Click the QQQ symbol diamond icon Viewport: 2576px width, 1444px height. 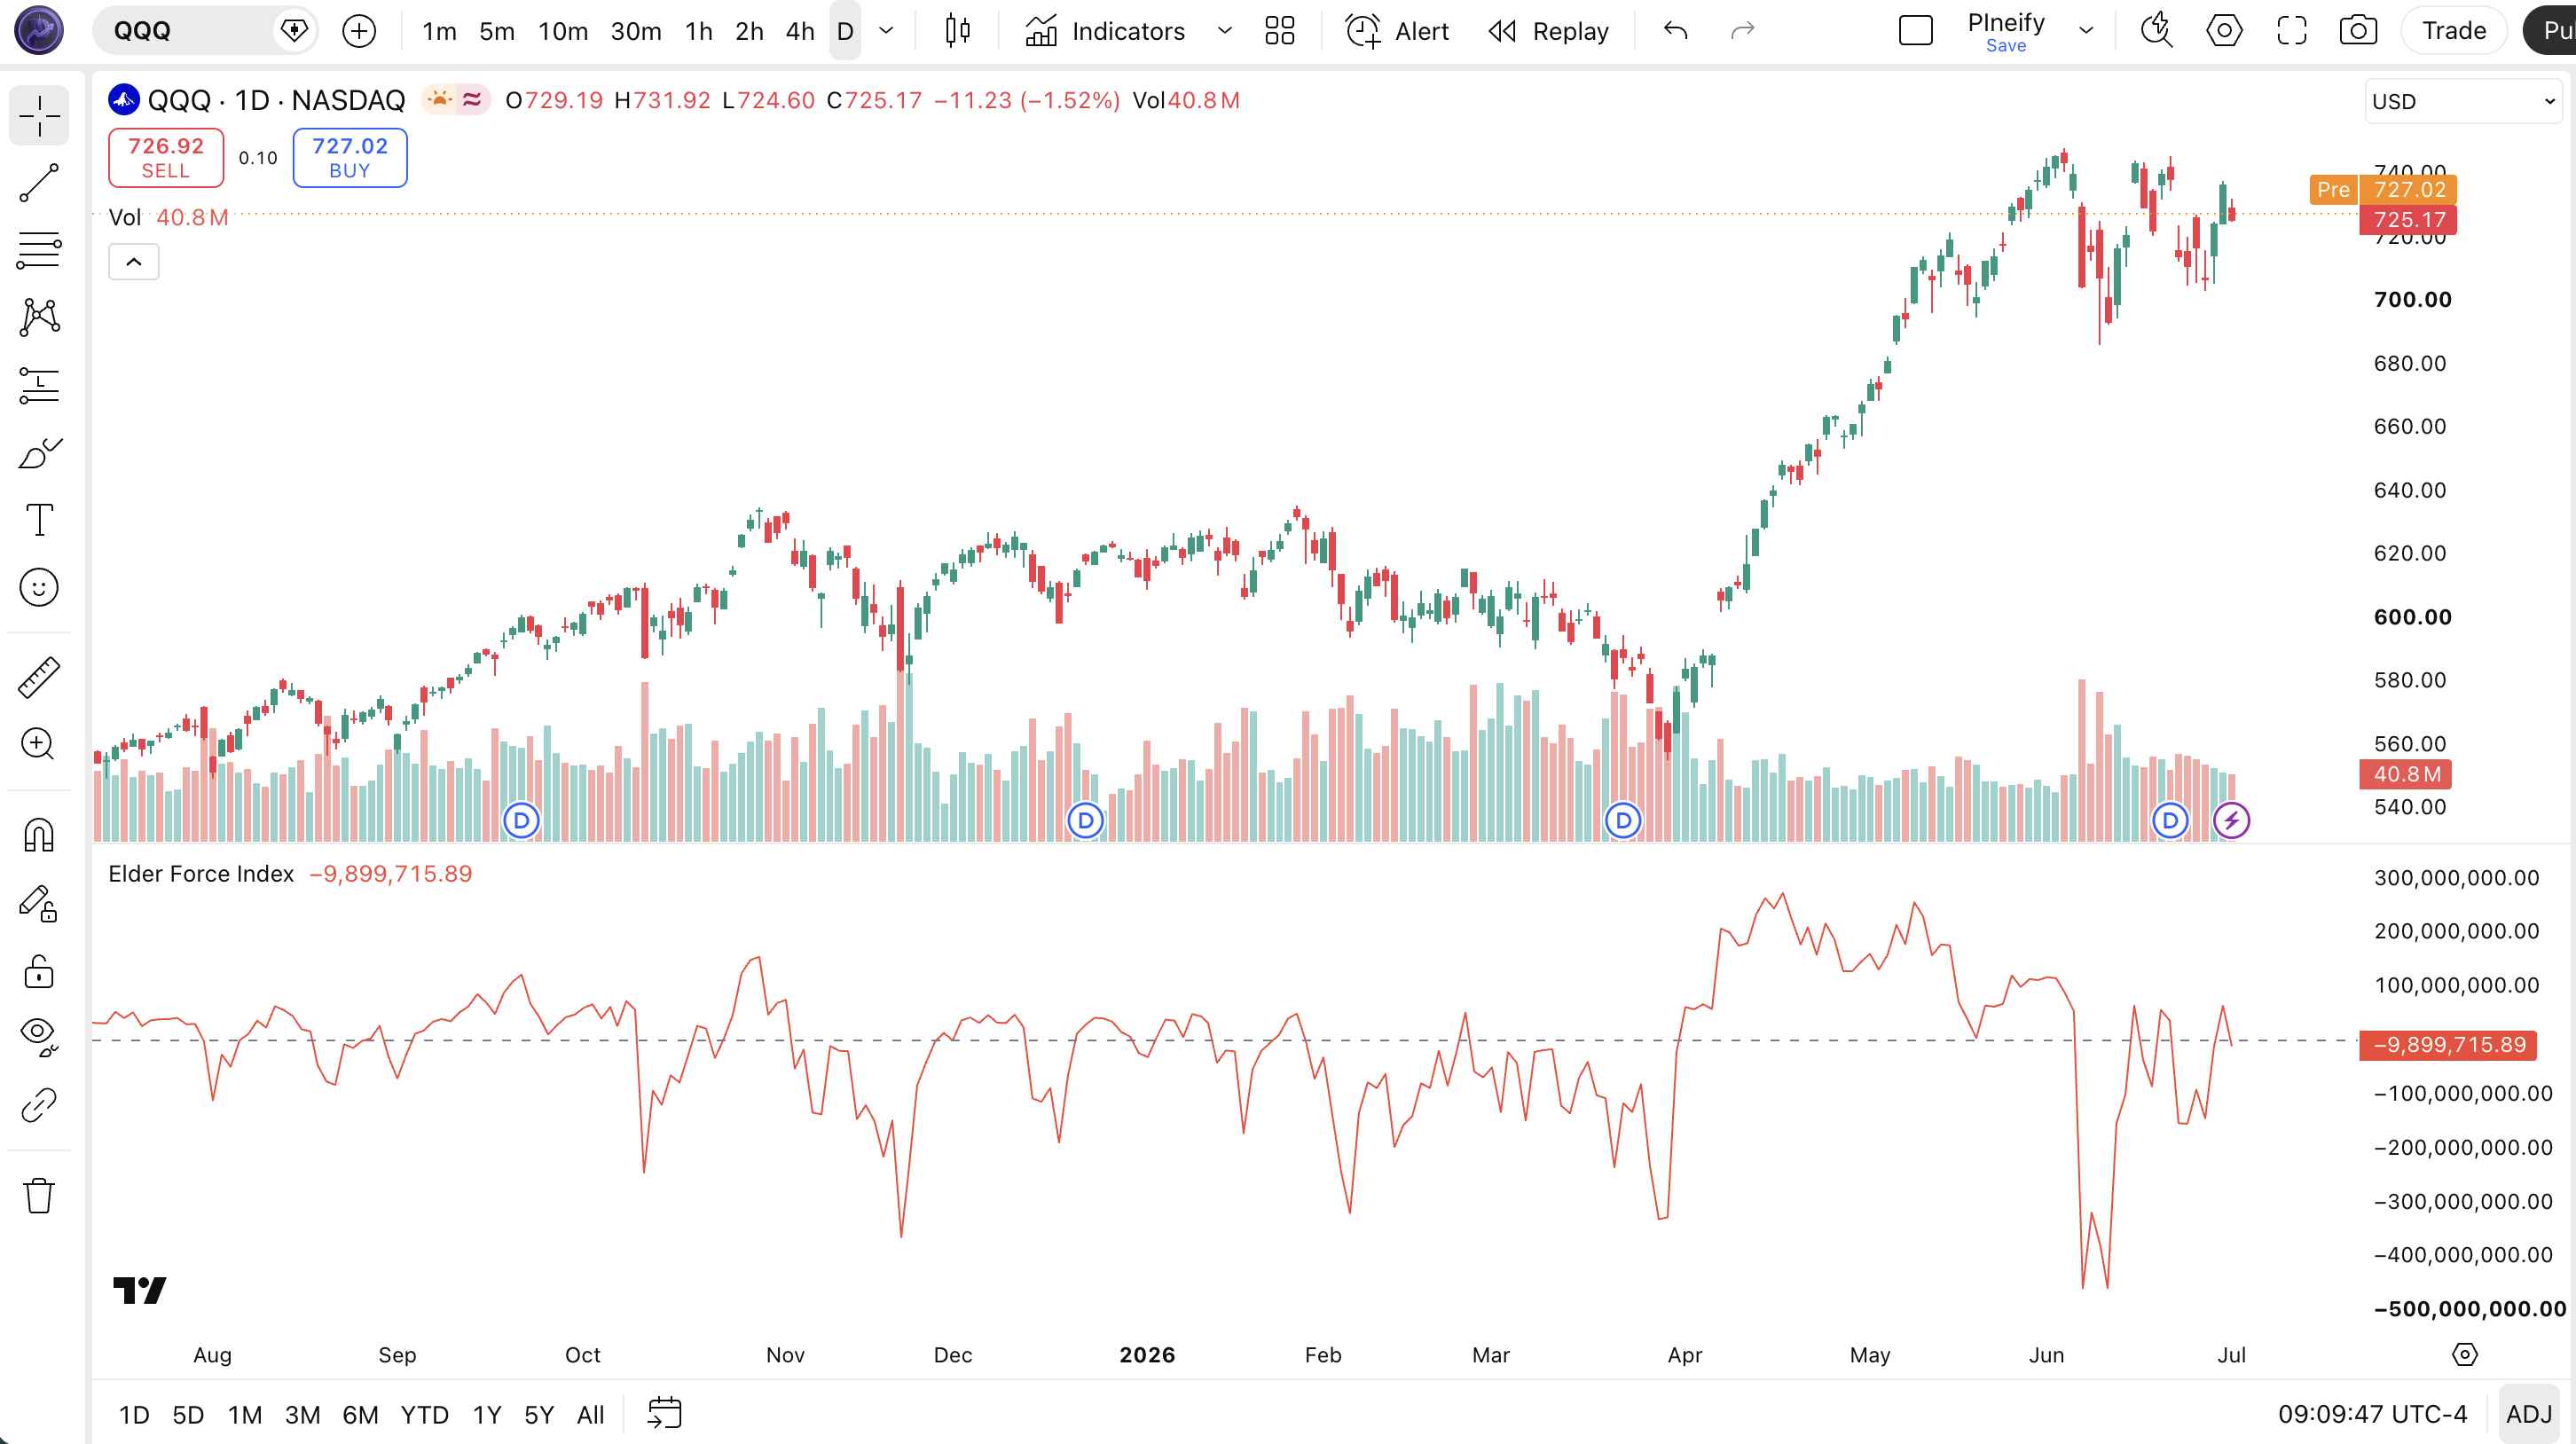click(294, 31)
